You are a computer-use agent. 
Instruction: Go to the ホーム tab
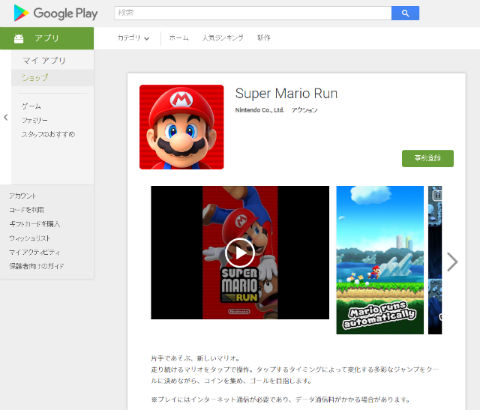coord(179,38)
